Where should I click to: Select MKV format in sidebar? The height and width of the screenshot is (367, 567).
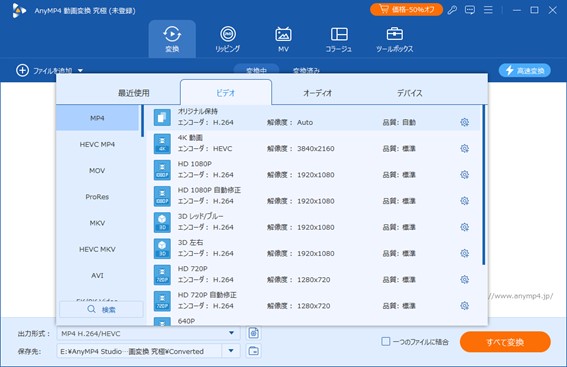point(97,223)
